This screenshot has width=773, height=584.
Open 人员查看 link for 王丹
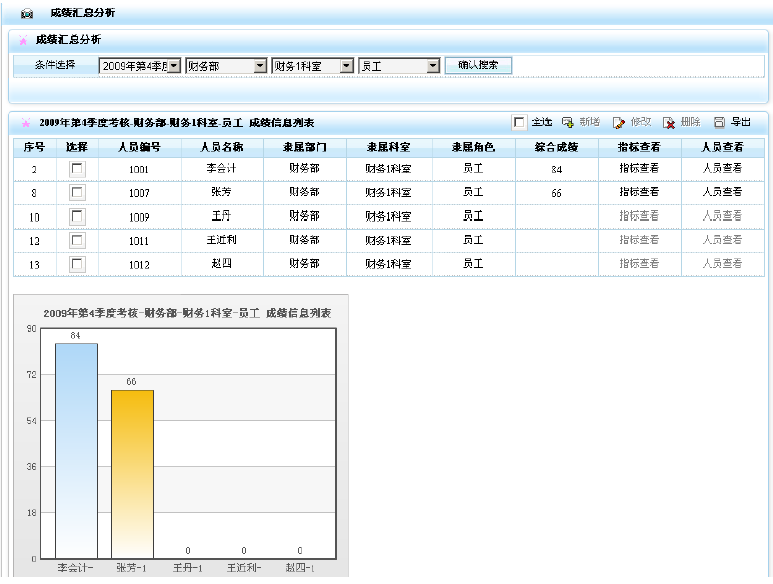[722, 216]
